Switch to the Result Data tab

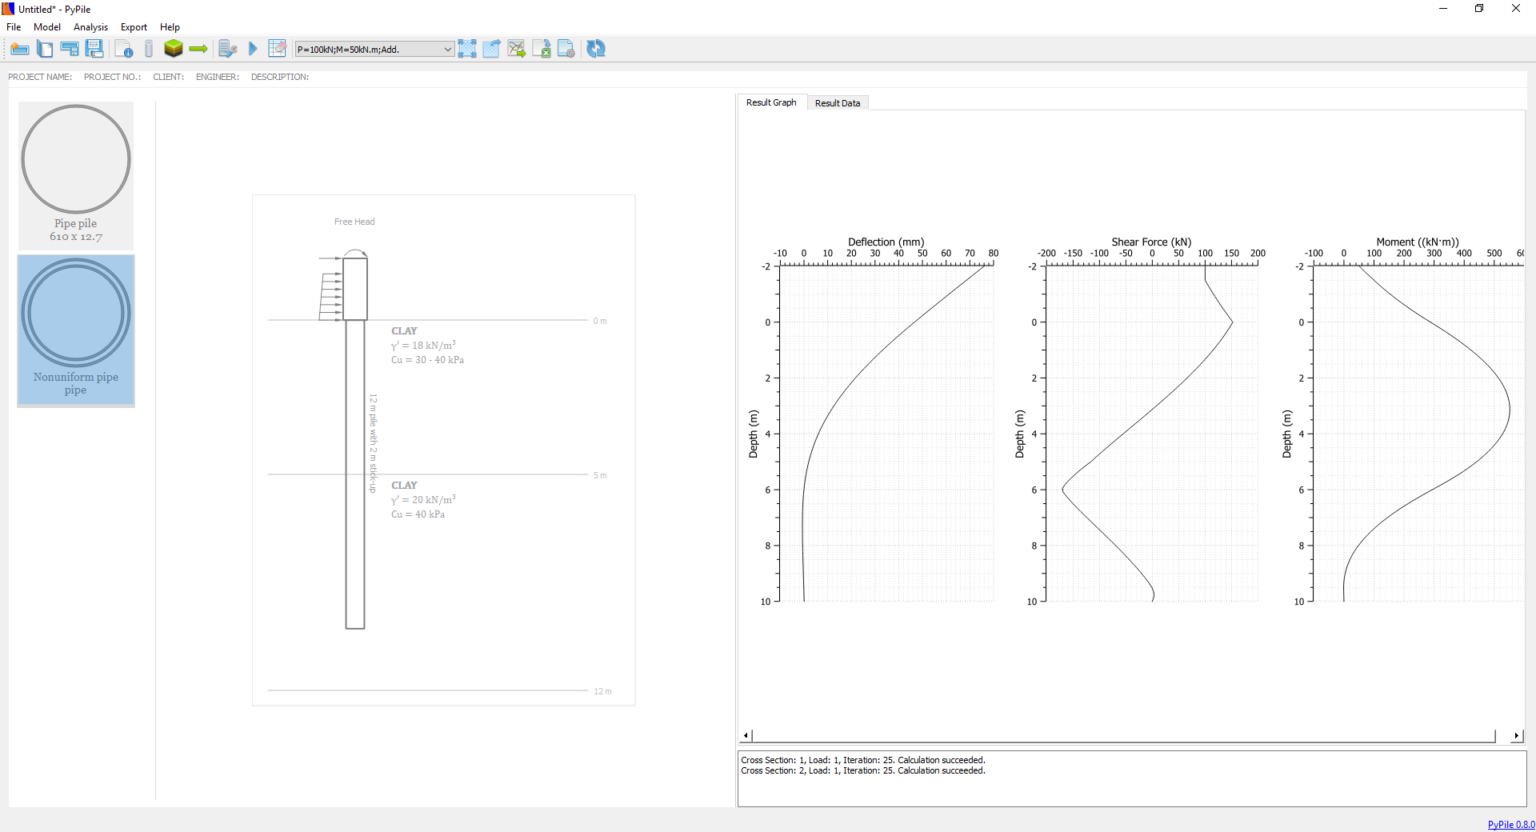point(837,103)
